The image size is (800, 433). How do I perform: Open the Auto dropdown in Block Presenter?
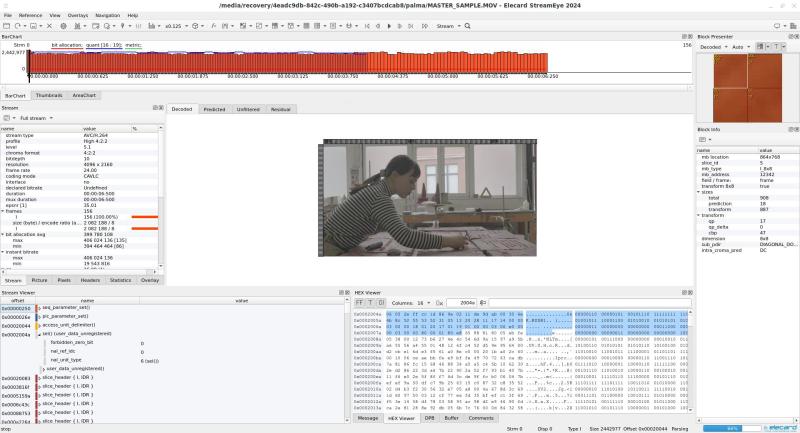[741, 47]
